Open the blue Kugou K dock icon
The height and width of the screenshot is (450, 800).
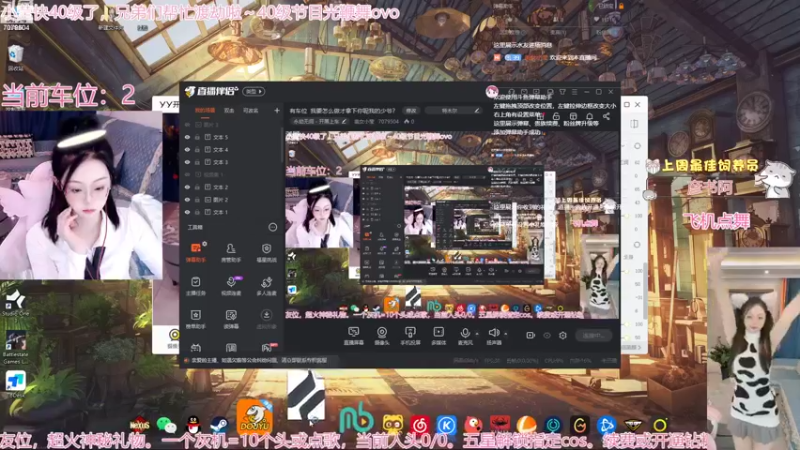446,424
